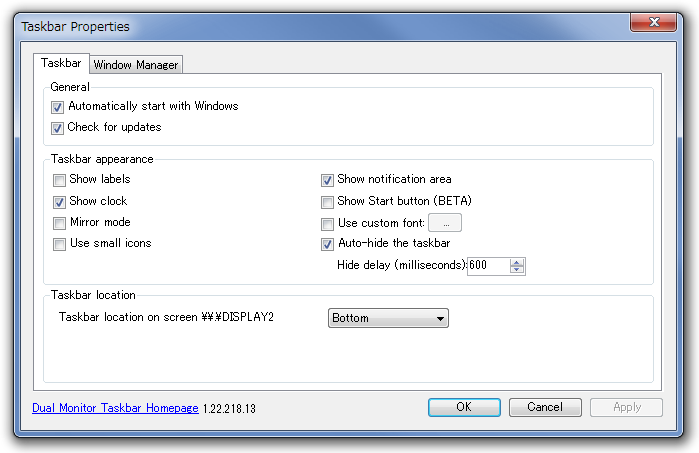Click the version number 1.22.218.13
This screenshot has width=699, height=453.
[x=229, y=409]
